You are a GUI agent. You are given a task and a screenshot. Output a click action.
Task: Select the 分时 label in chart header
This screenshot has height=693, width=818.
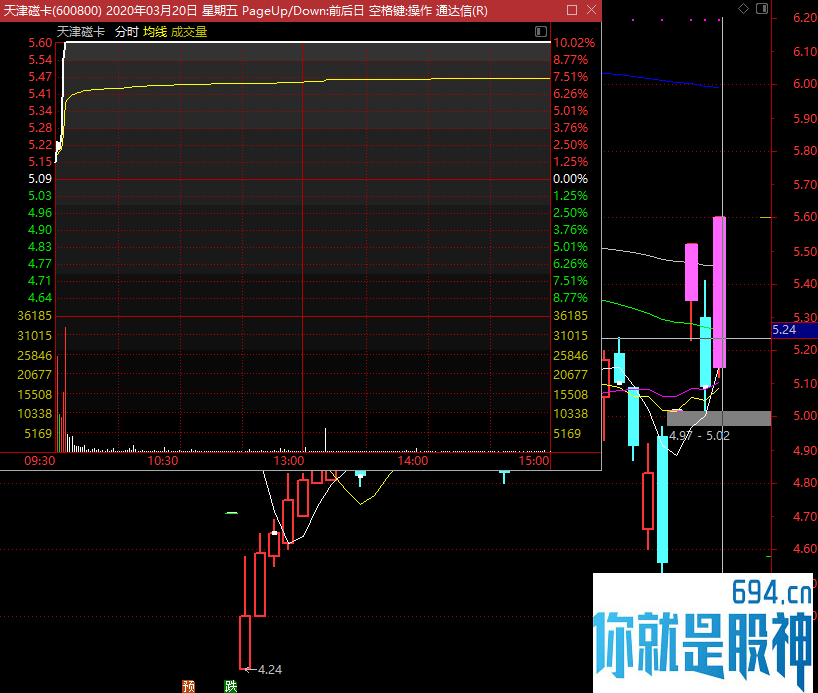126,32
